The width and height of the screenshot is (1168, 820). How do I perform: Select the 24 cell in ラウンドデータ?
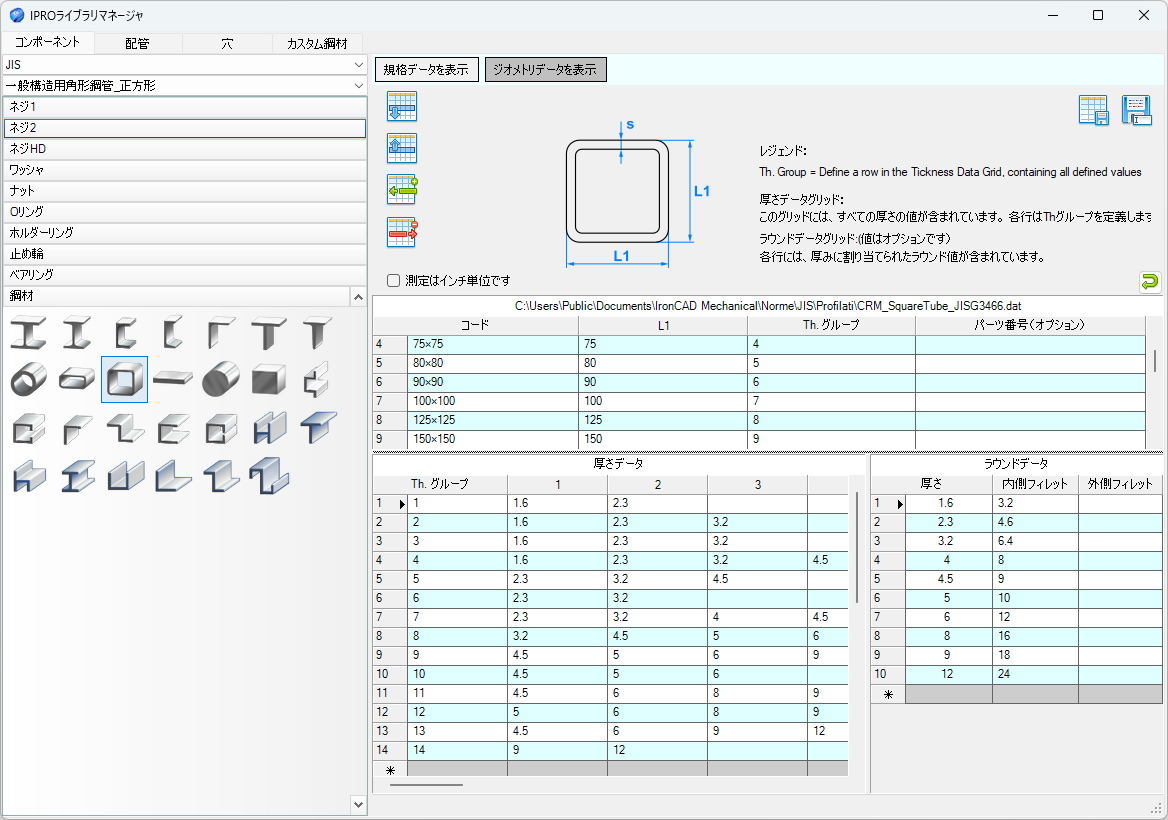[x=1035, y=674]
